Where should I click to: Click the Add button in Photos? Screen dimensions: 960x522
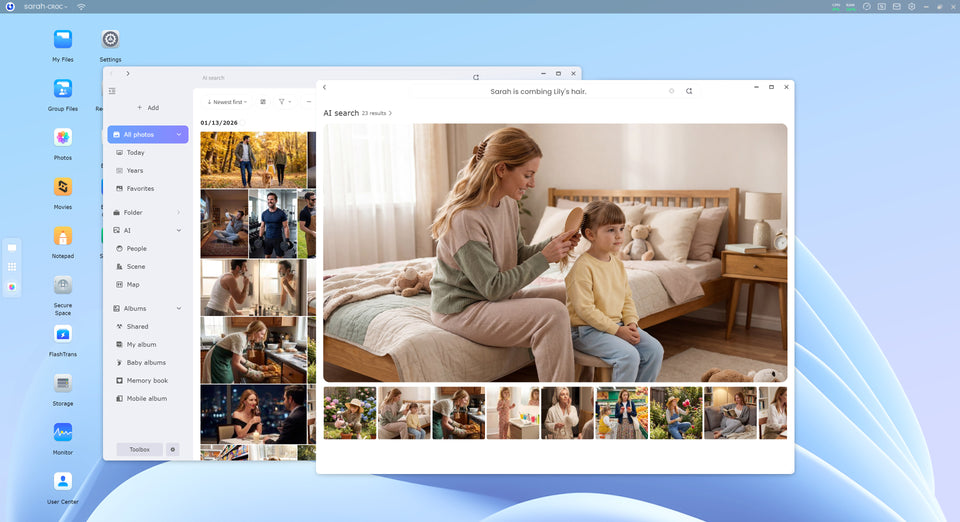pyautogui.click(x=148, y=108)
